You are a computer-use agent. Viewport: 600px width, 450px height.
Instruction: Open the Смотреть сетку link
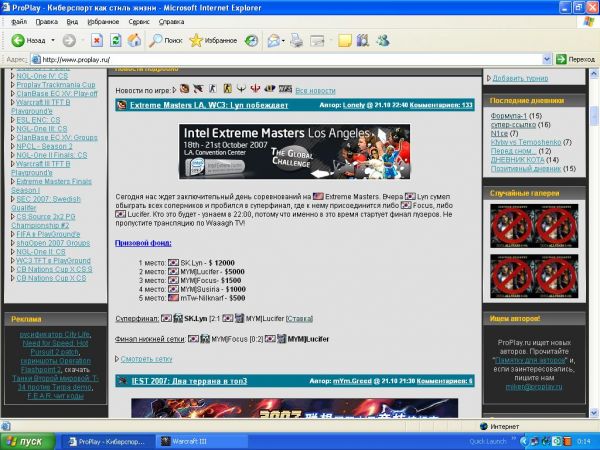(x=147, y=359)
